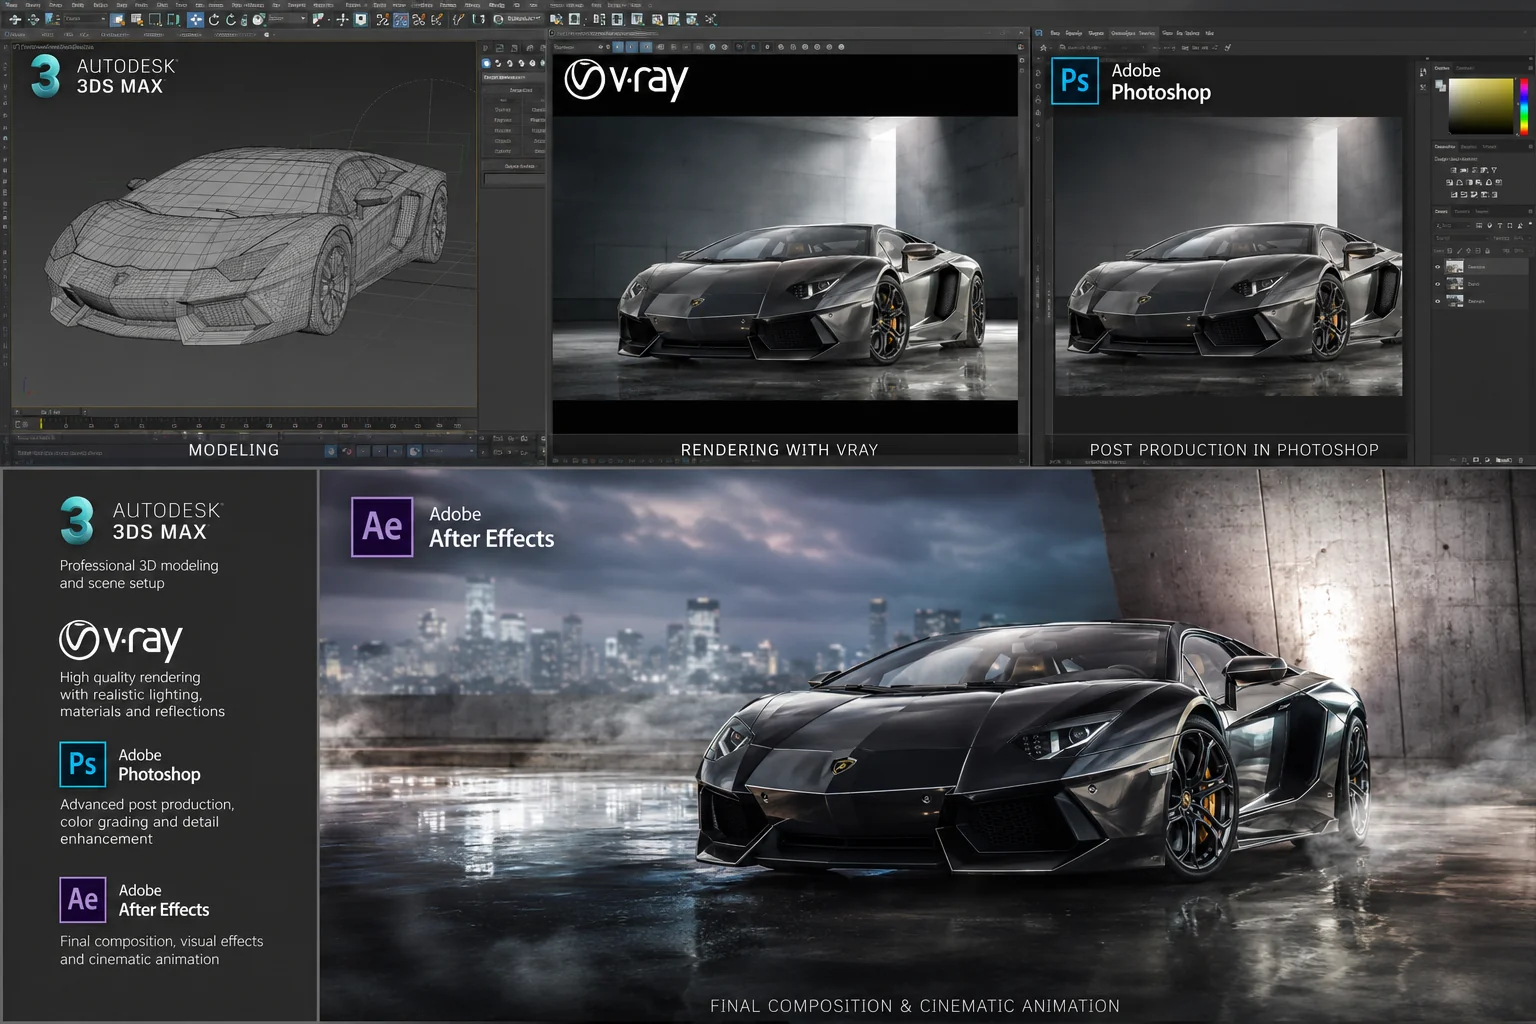This screenshot has width=1536, height=1024.
Task: Select the Adjustments panel tab
Action: [x=1445, y=147]
